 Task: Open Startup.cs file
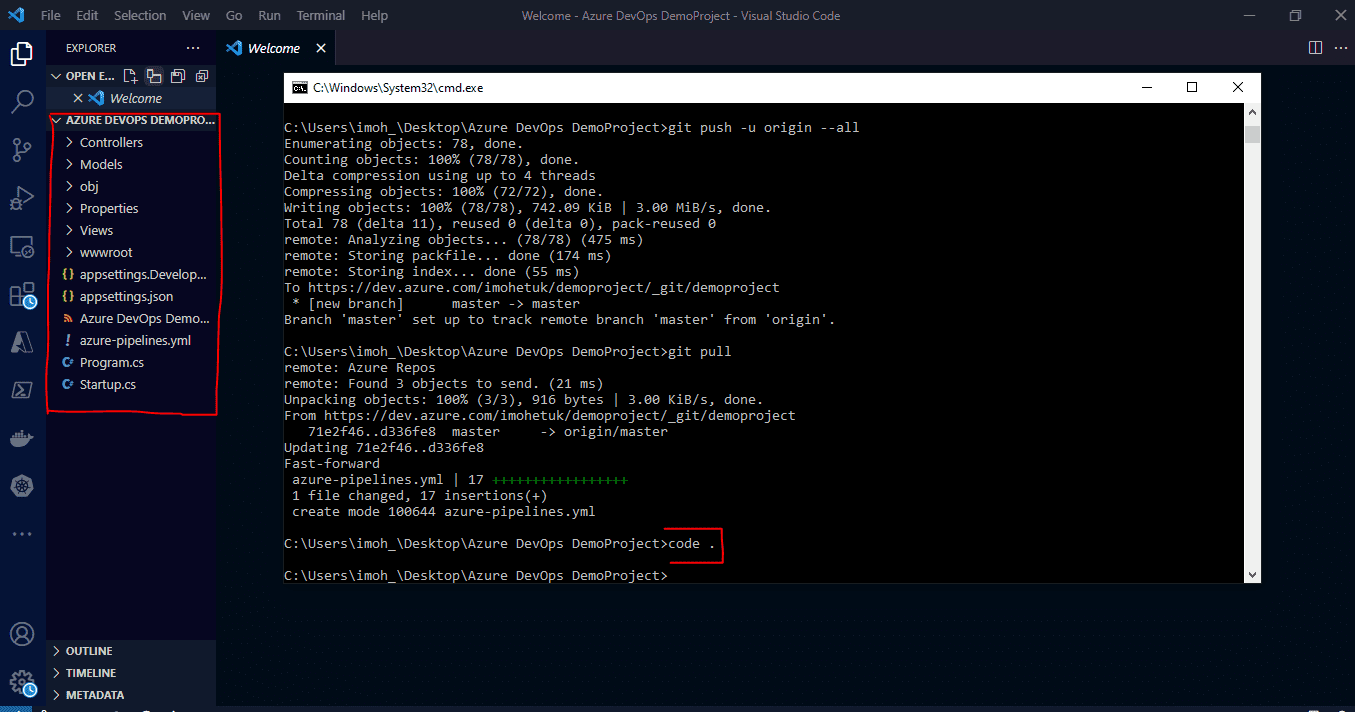coord(107,384)
